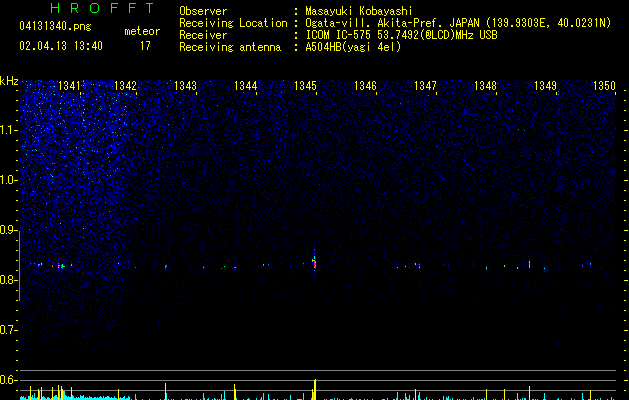Click time marker 1343

coord(185,86)
